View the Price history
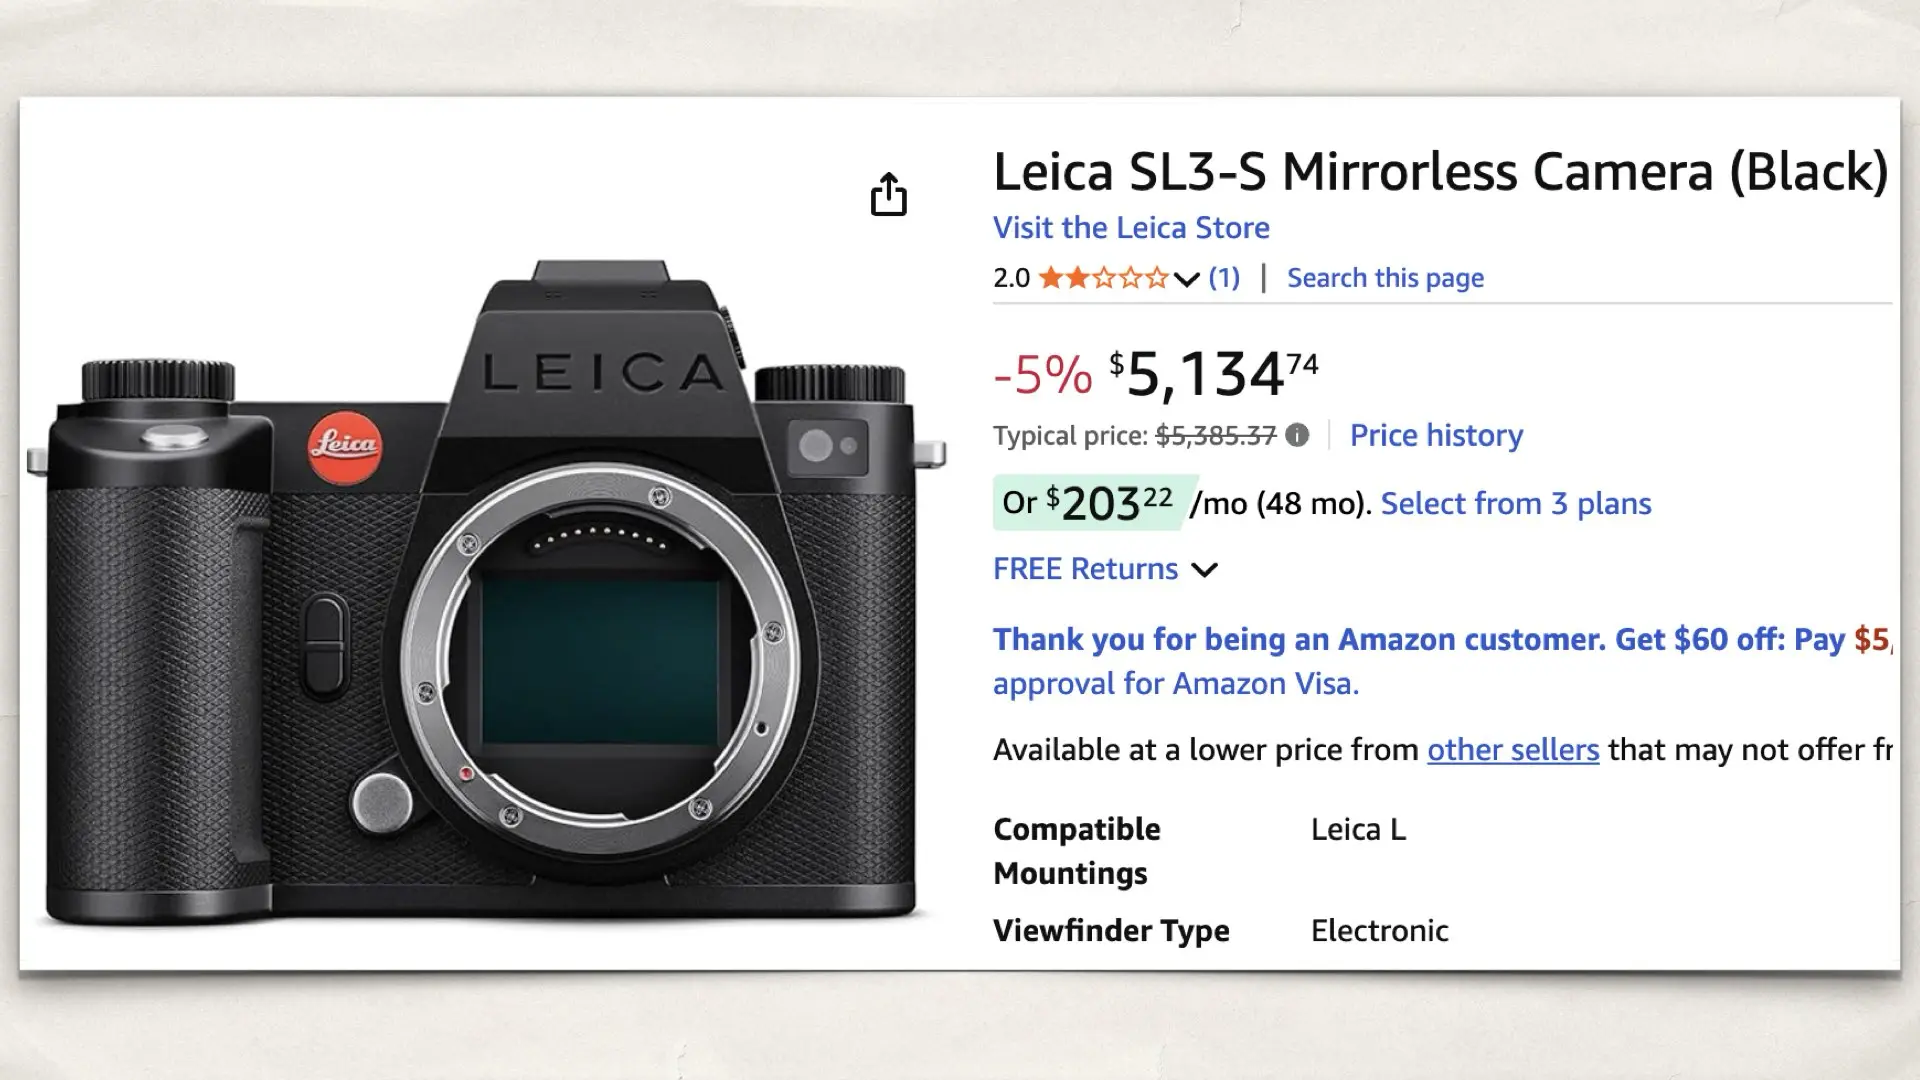The image size is (1920, 1080). coord(1436,435)
